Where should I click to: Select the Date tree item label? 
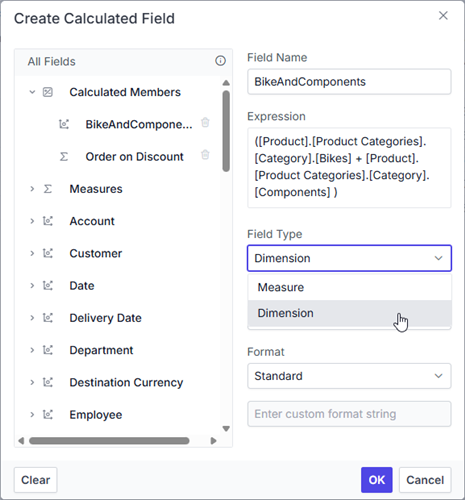(82, 286)
